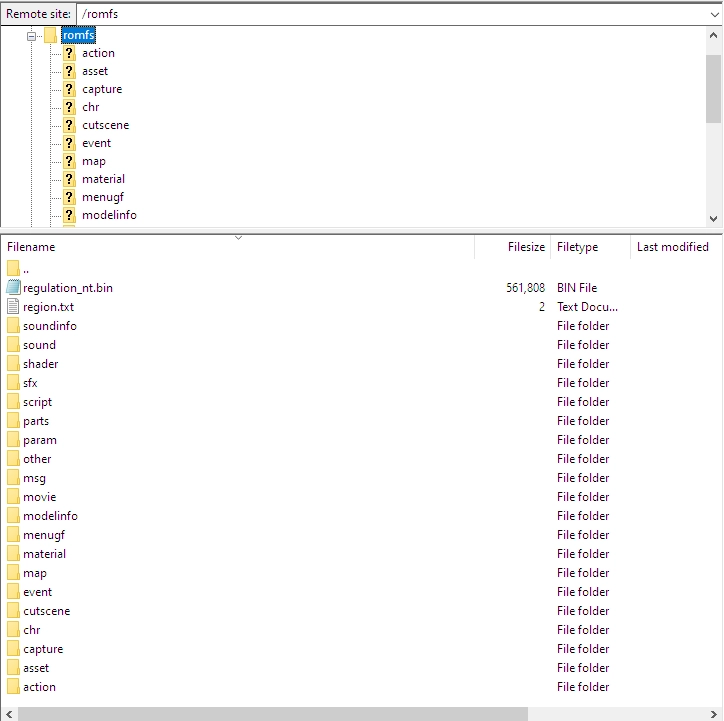Click the unknown-folder icon beside capture
Image resolution: width=724 pixels, height=721 pixels.
(x=69, y=90)
